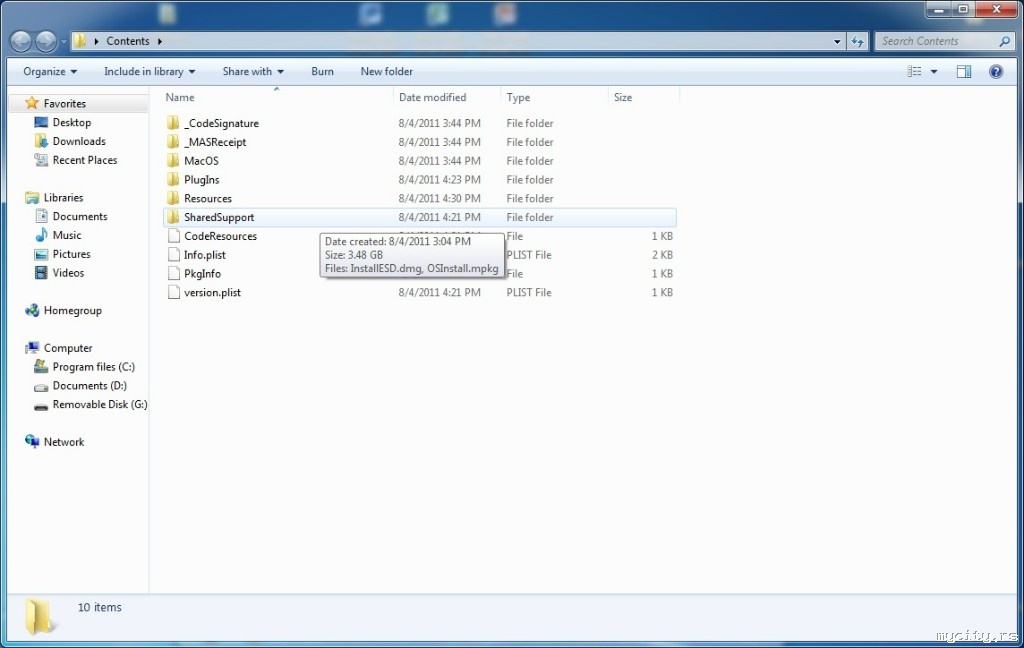Image resolution: width=1024 pixels, height=648 pixels.
Task: Select Documents under Libraries
Action: 80,216
